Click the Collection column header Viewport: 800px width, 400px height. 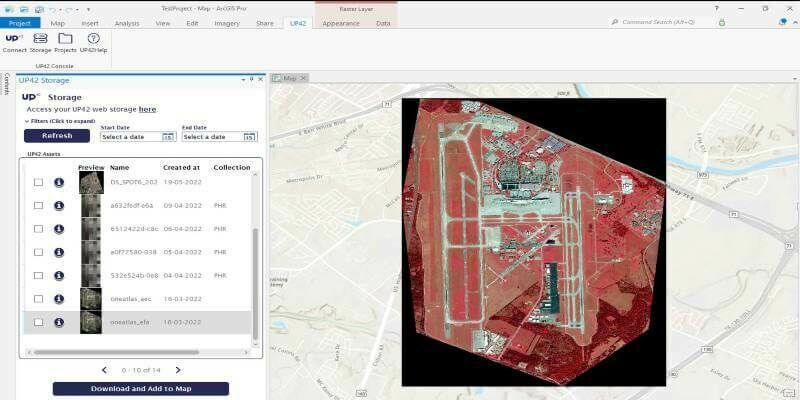click(232, 167)
